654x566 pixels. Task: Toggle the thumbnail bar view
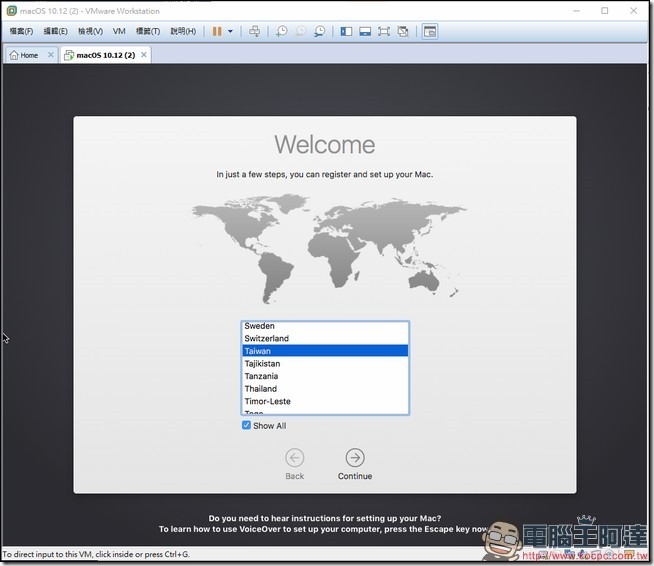(x=365, y=31)
